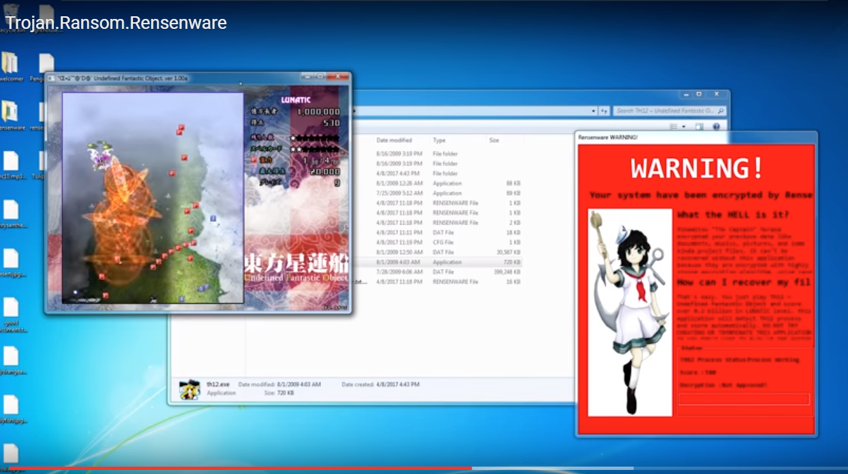Click the 'What the HELL is it?' heading
Screen dimensions: 848x474
pyautogui.click(x=733, y=215)
